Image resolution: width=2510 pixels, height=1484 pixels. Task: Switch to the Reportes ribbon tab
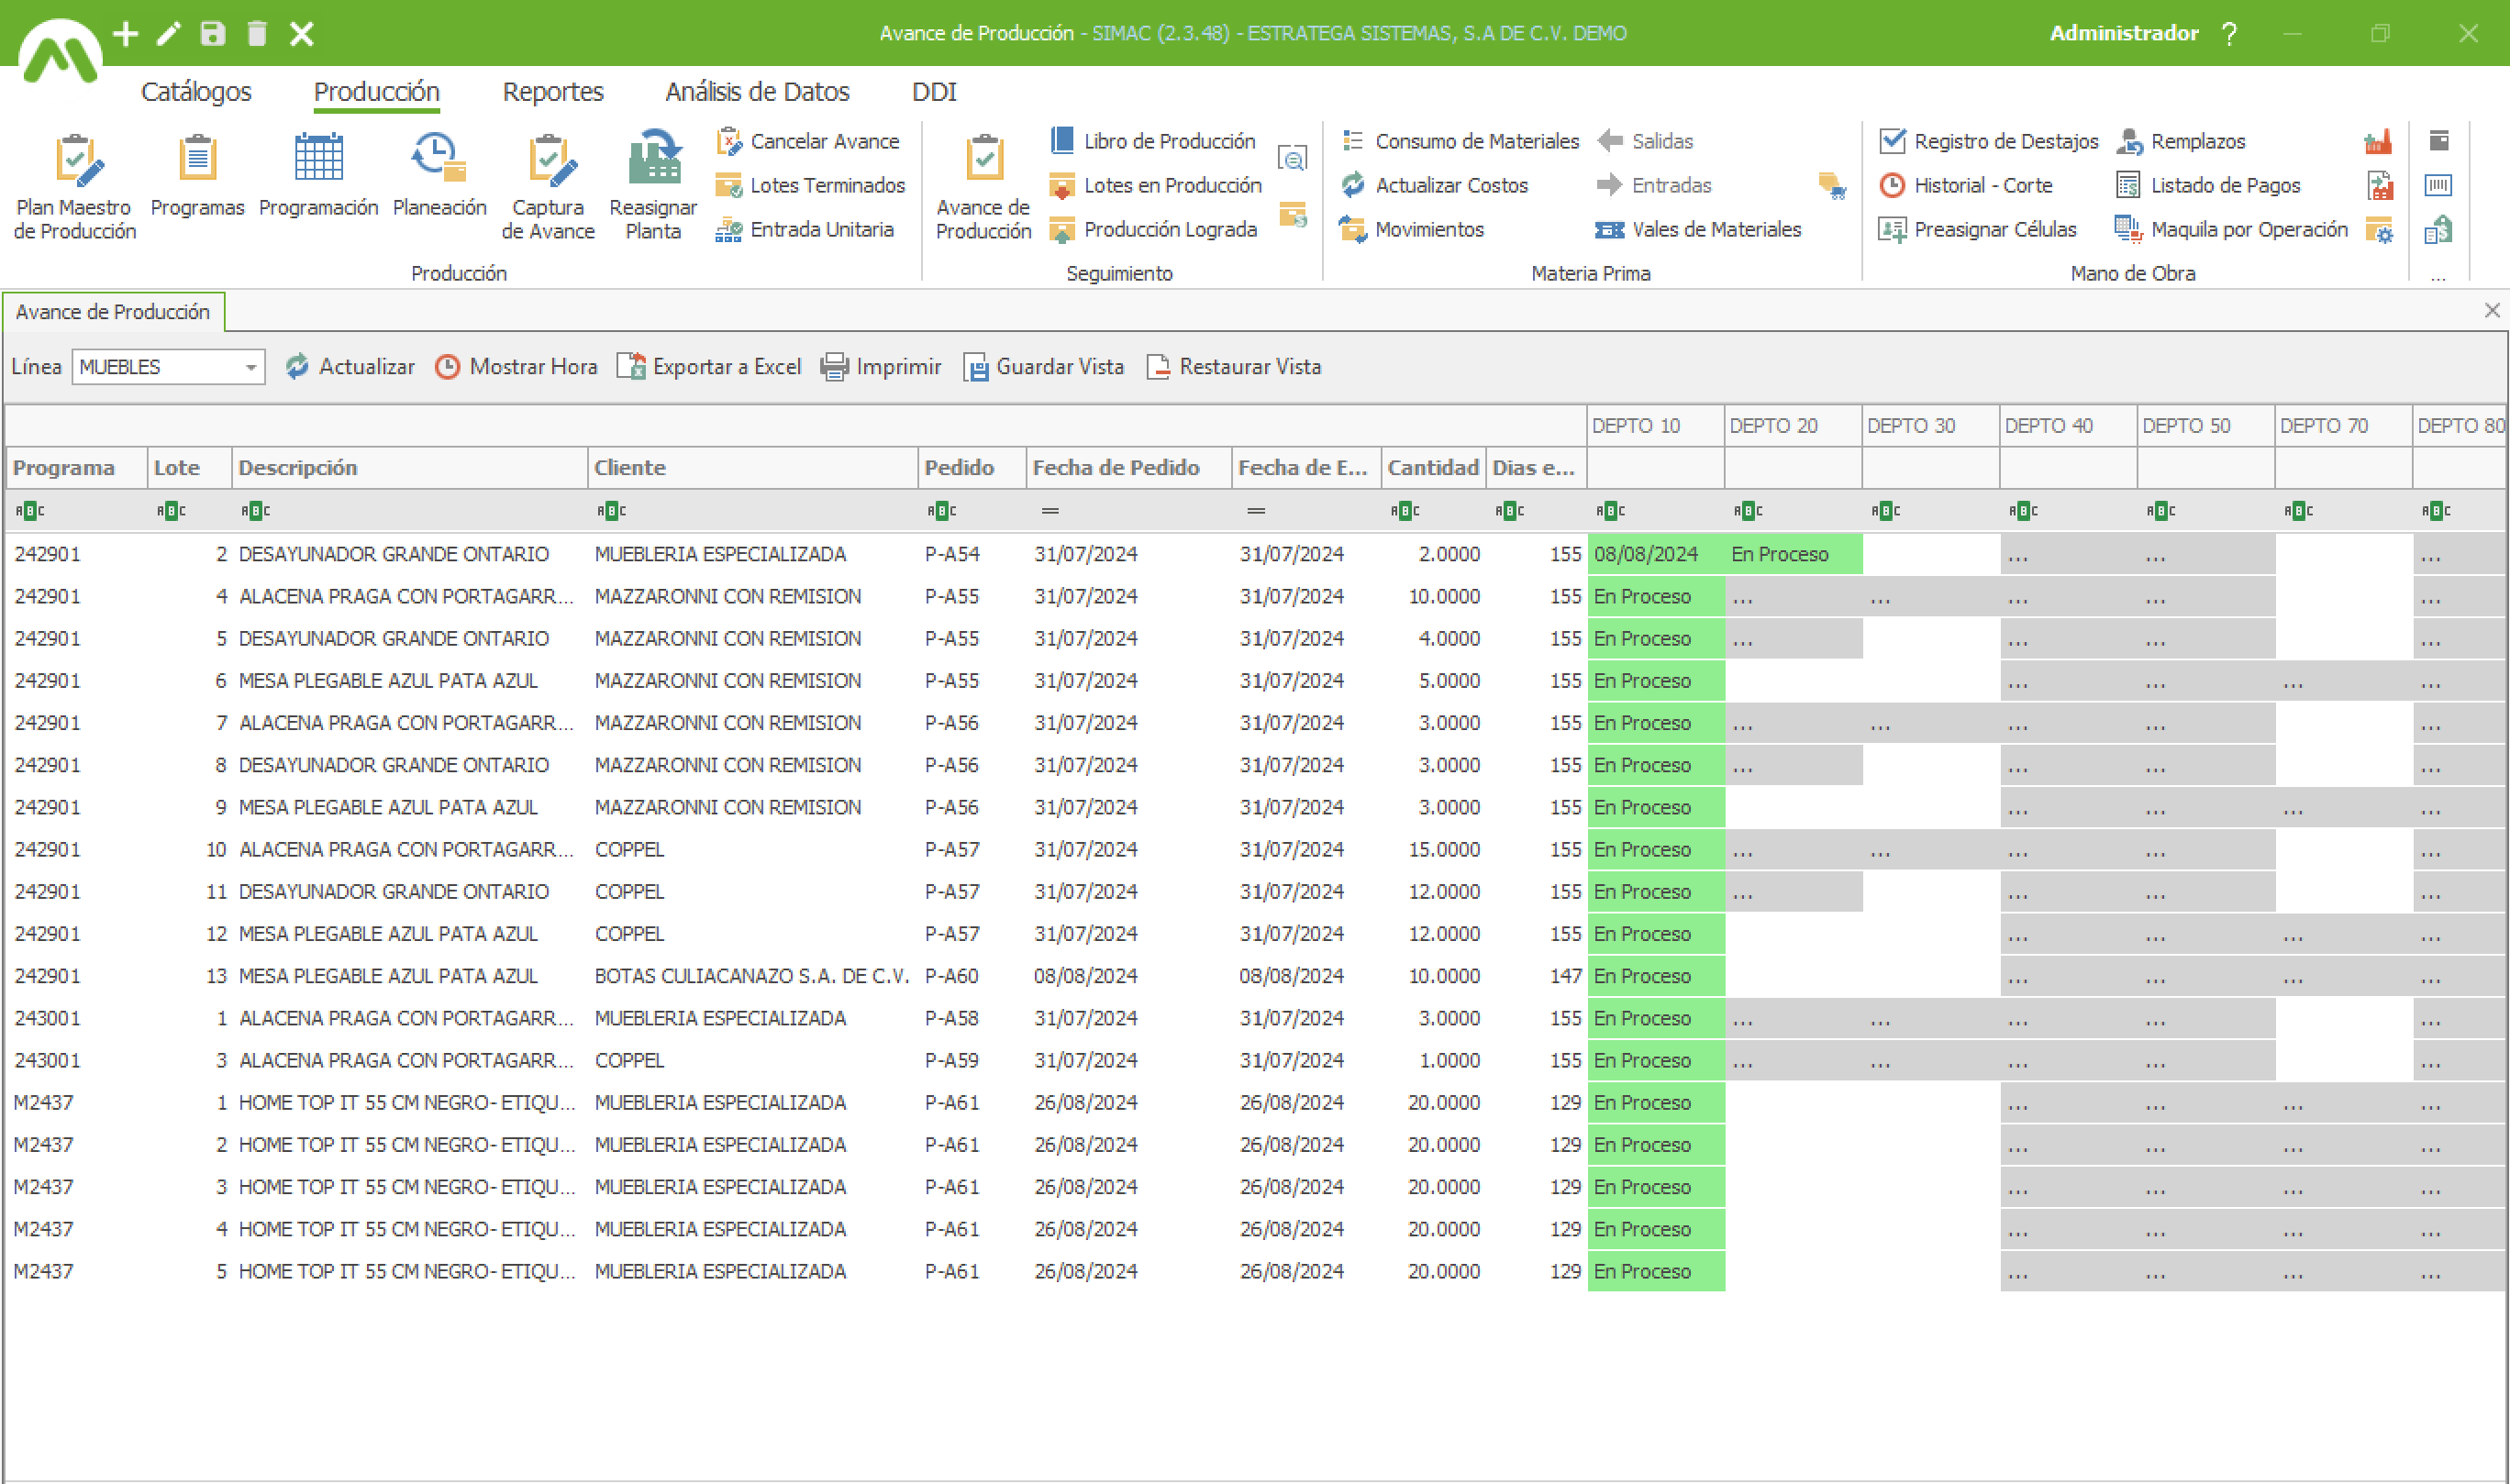pyautogui.click(x=552, y=92)
